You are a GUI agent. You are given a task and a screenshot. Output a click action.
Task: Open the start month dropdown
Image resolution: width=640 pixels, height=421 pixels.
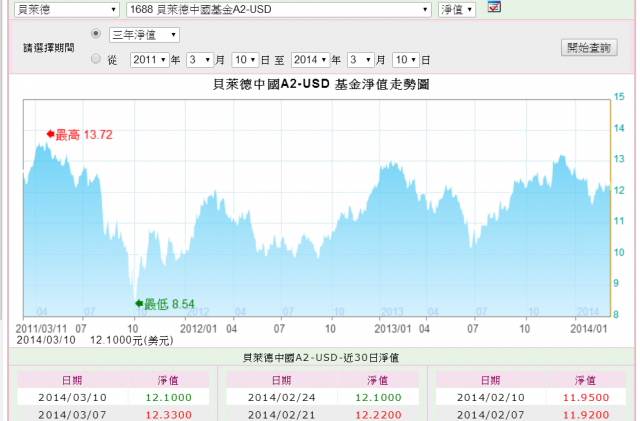[x=200, y=60]
